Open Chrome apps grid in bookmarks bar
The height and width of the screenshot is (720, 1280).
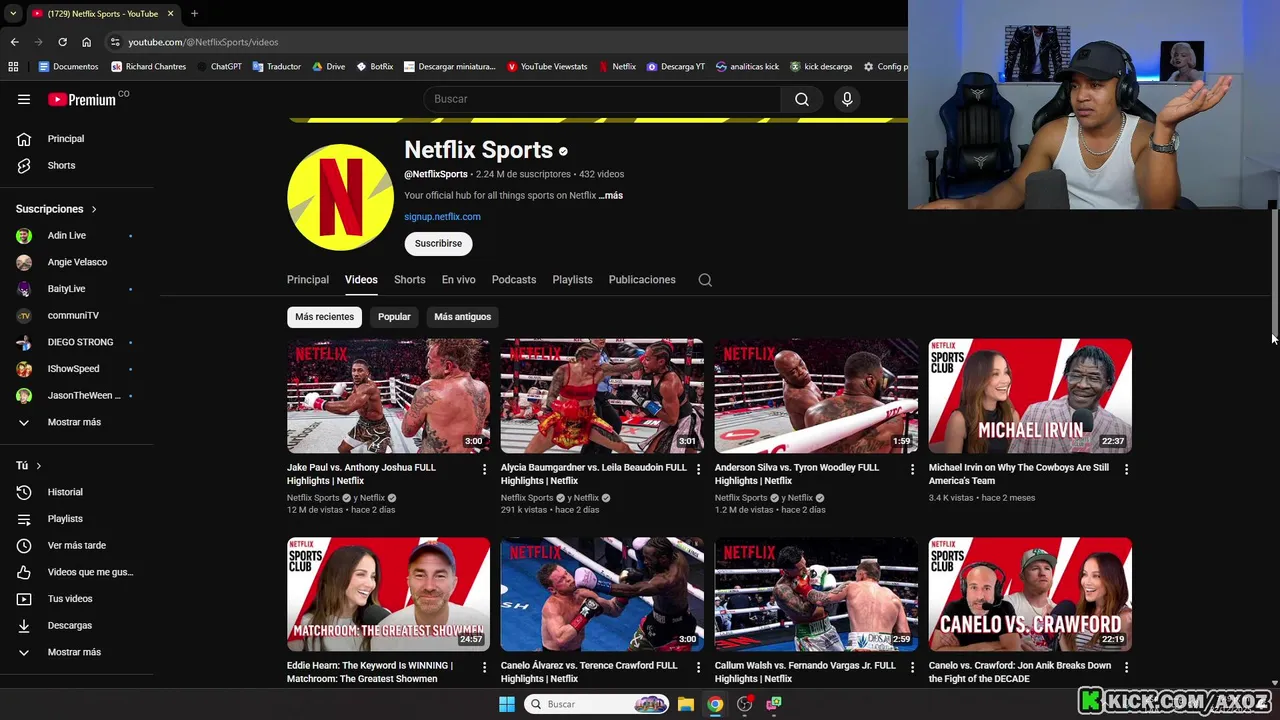point(13,67)
